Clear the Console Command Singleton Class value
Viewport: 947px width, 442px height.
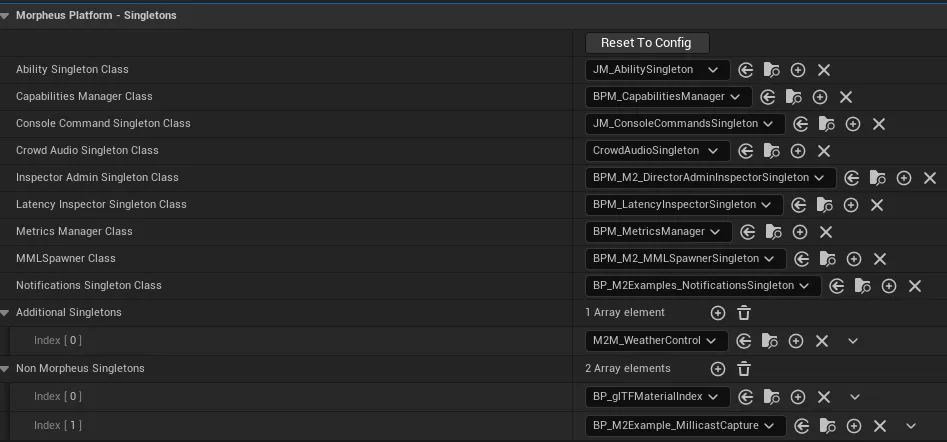[x=879, y=124]
